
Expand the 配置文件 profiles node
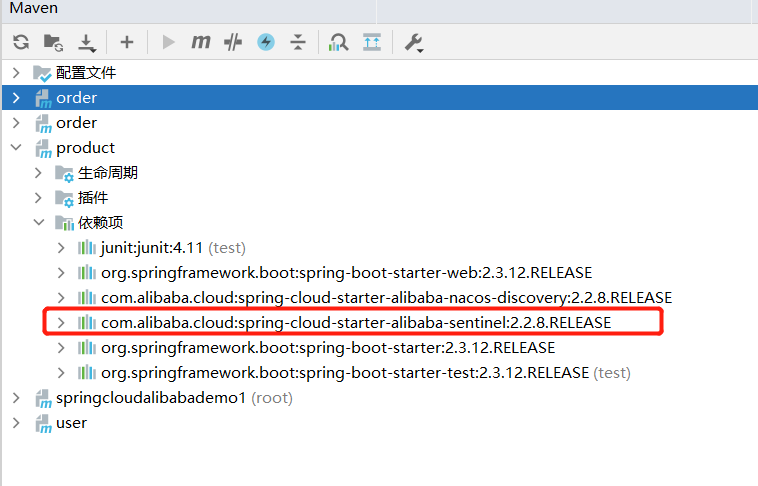coord(16,73)
